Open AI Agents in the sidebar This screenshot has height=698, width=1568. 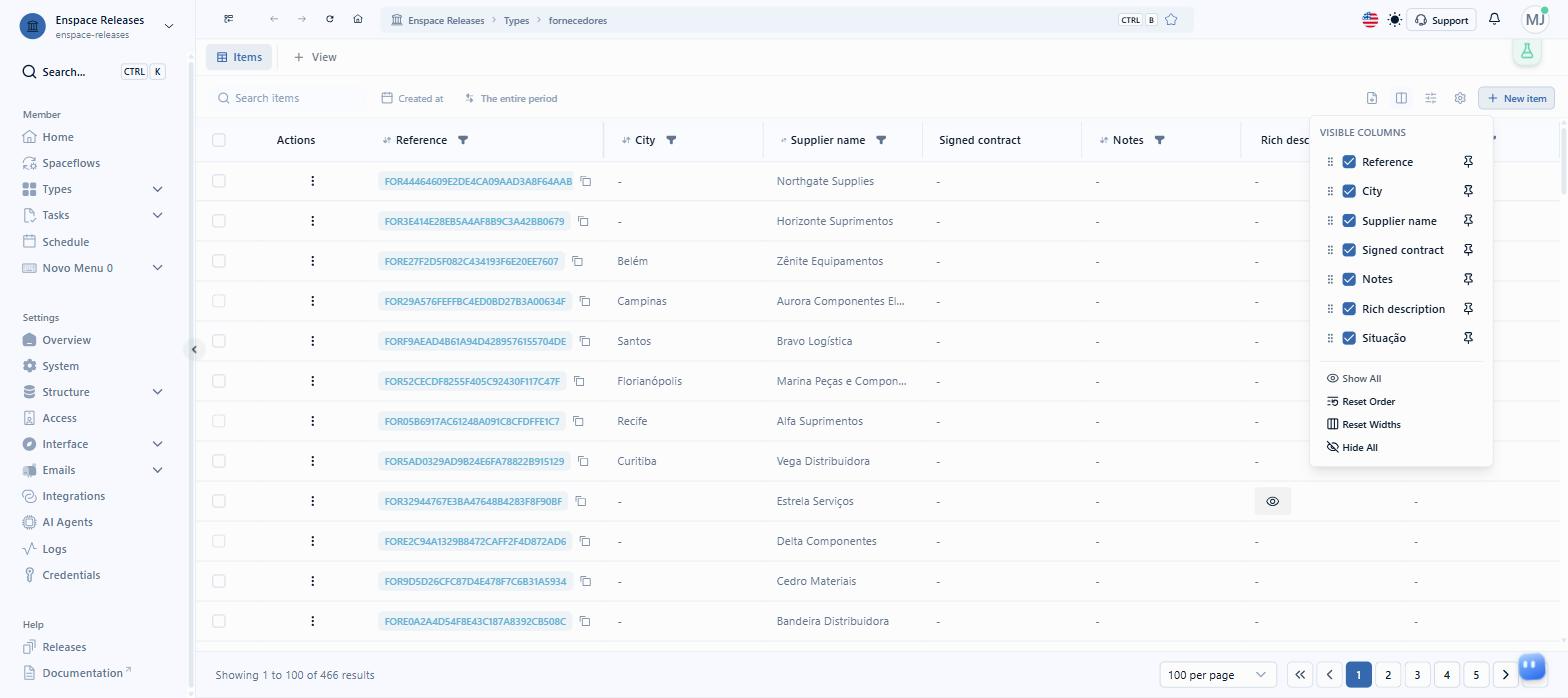coord(67,522)
